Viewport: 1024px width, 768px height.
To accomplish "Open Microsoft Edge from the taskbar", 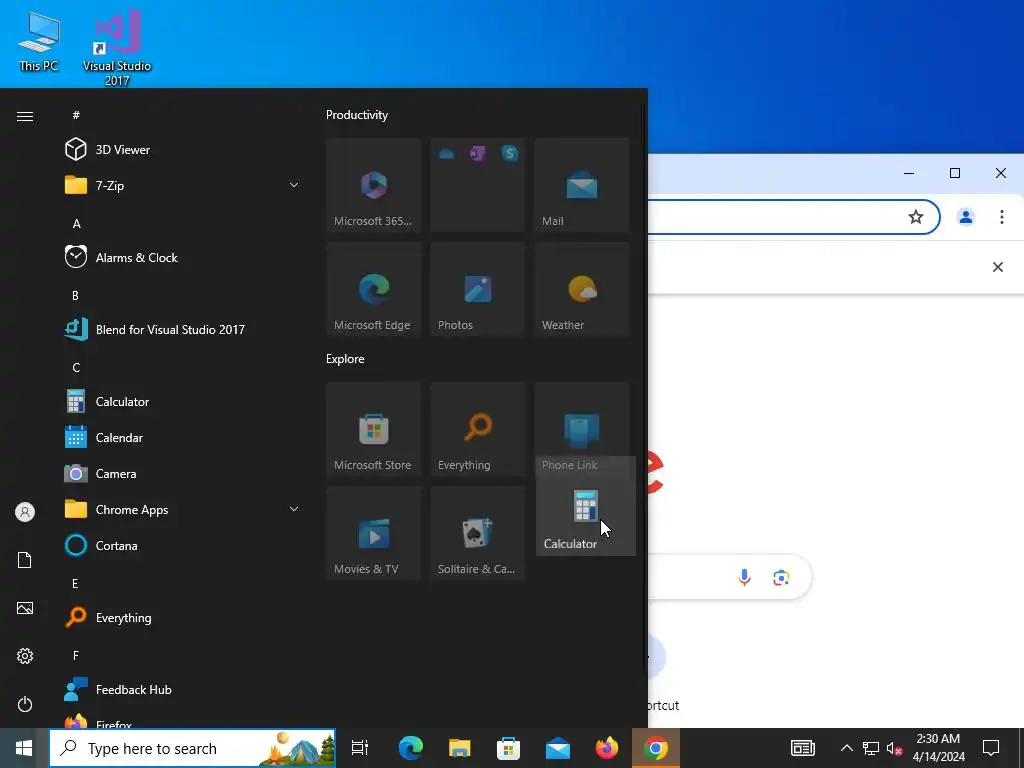I will point(411,748).
